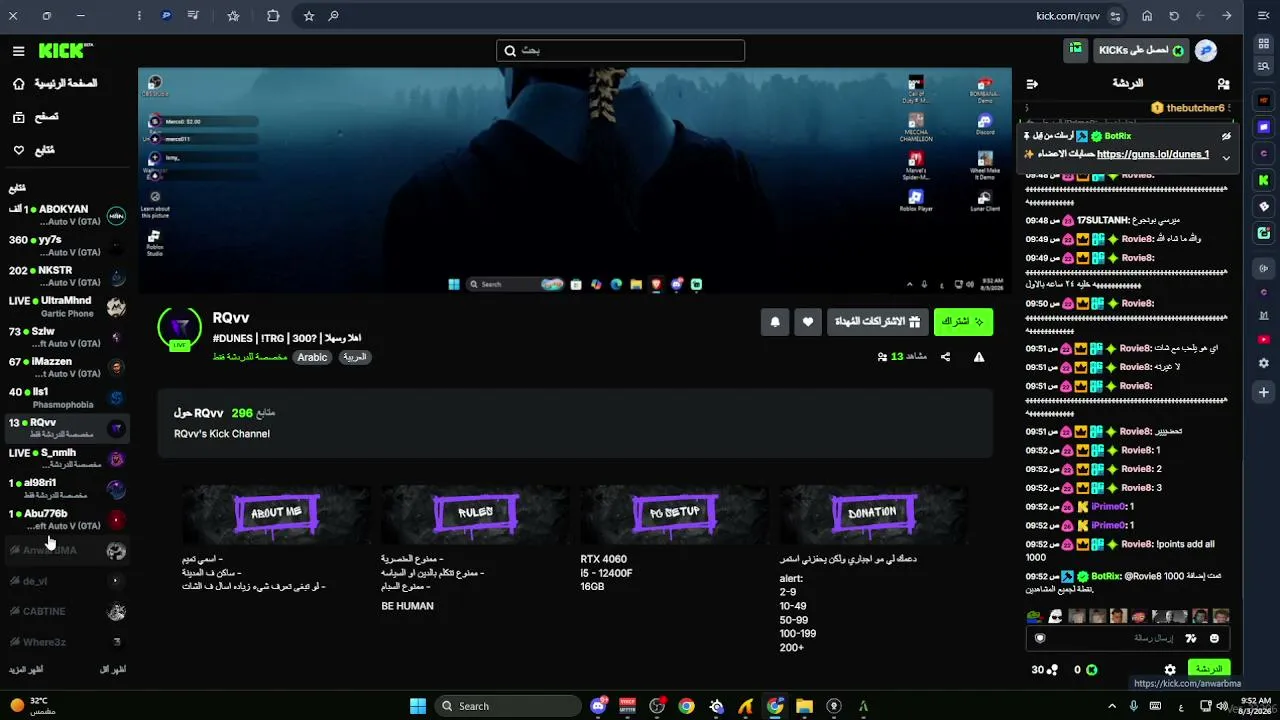Image resolution: width=1280 pixels, height=720 pixels.
Task: Open Szlw channel in sidebar
Action: 68,337
